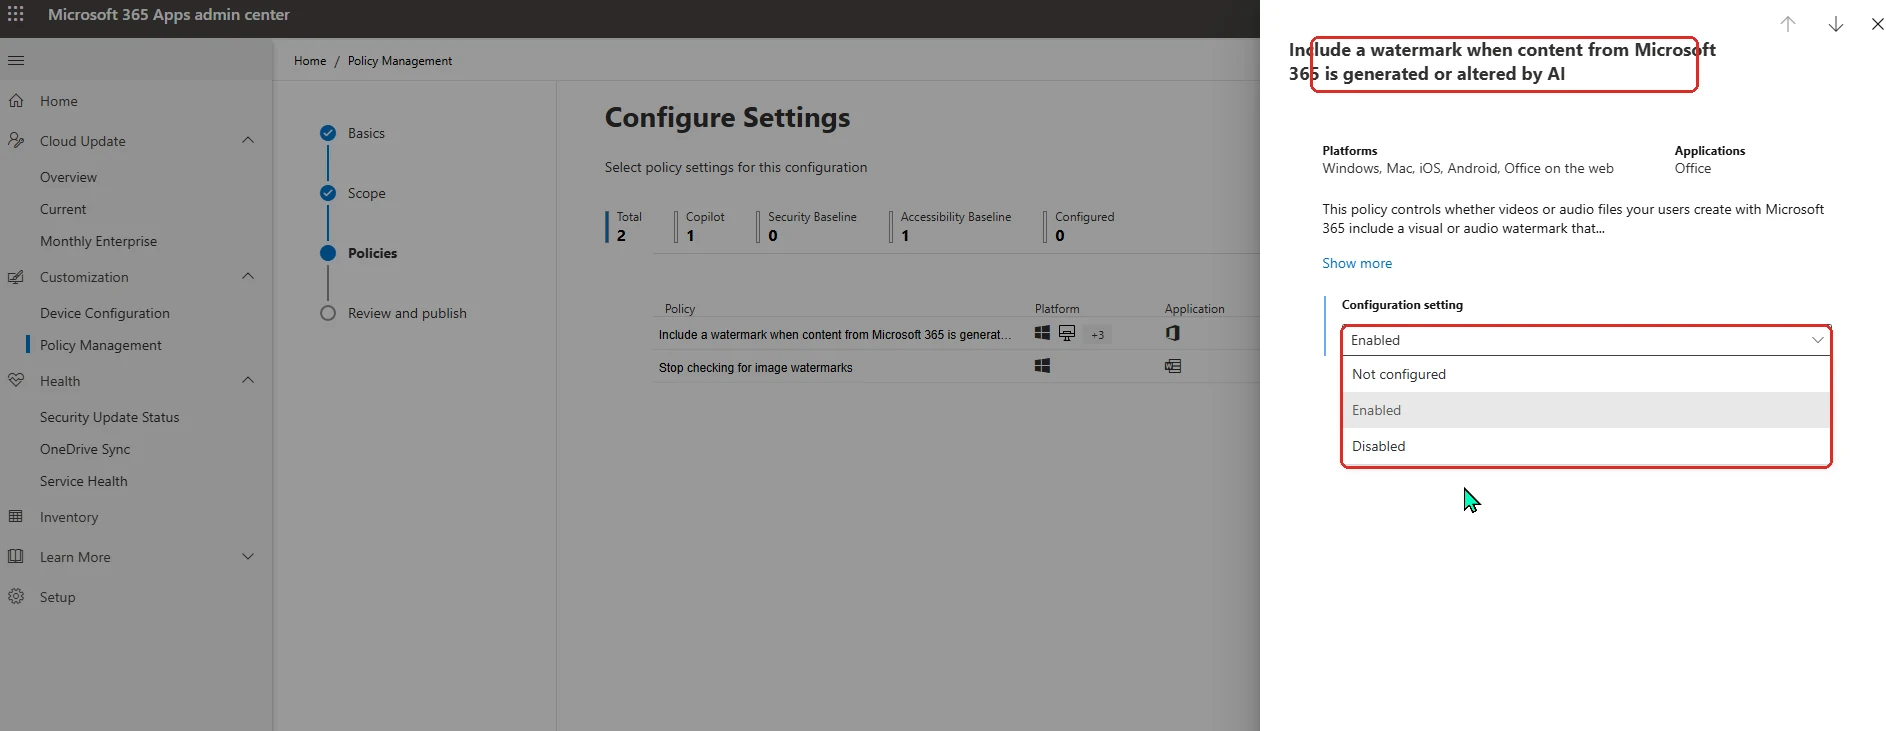The image size is (1886, 731).
Task: Filter by Copilot policies
Action: point(701,226)
